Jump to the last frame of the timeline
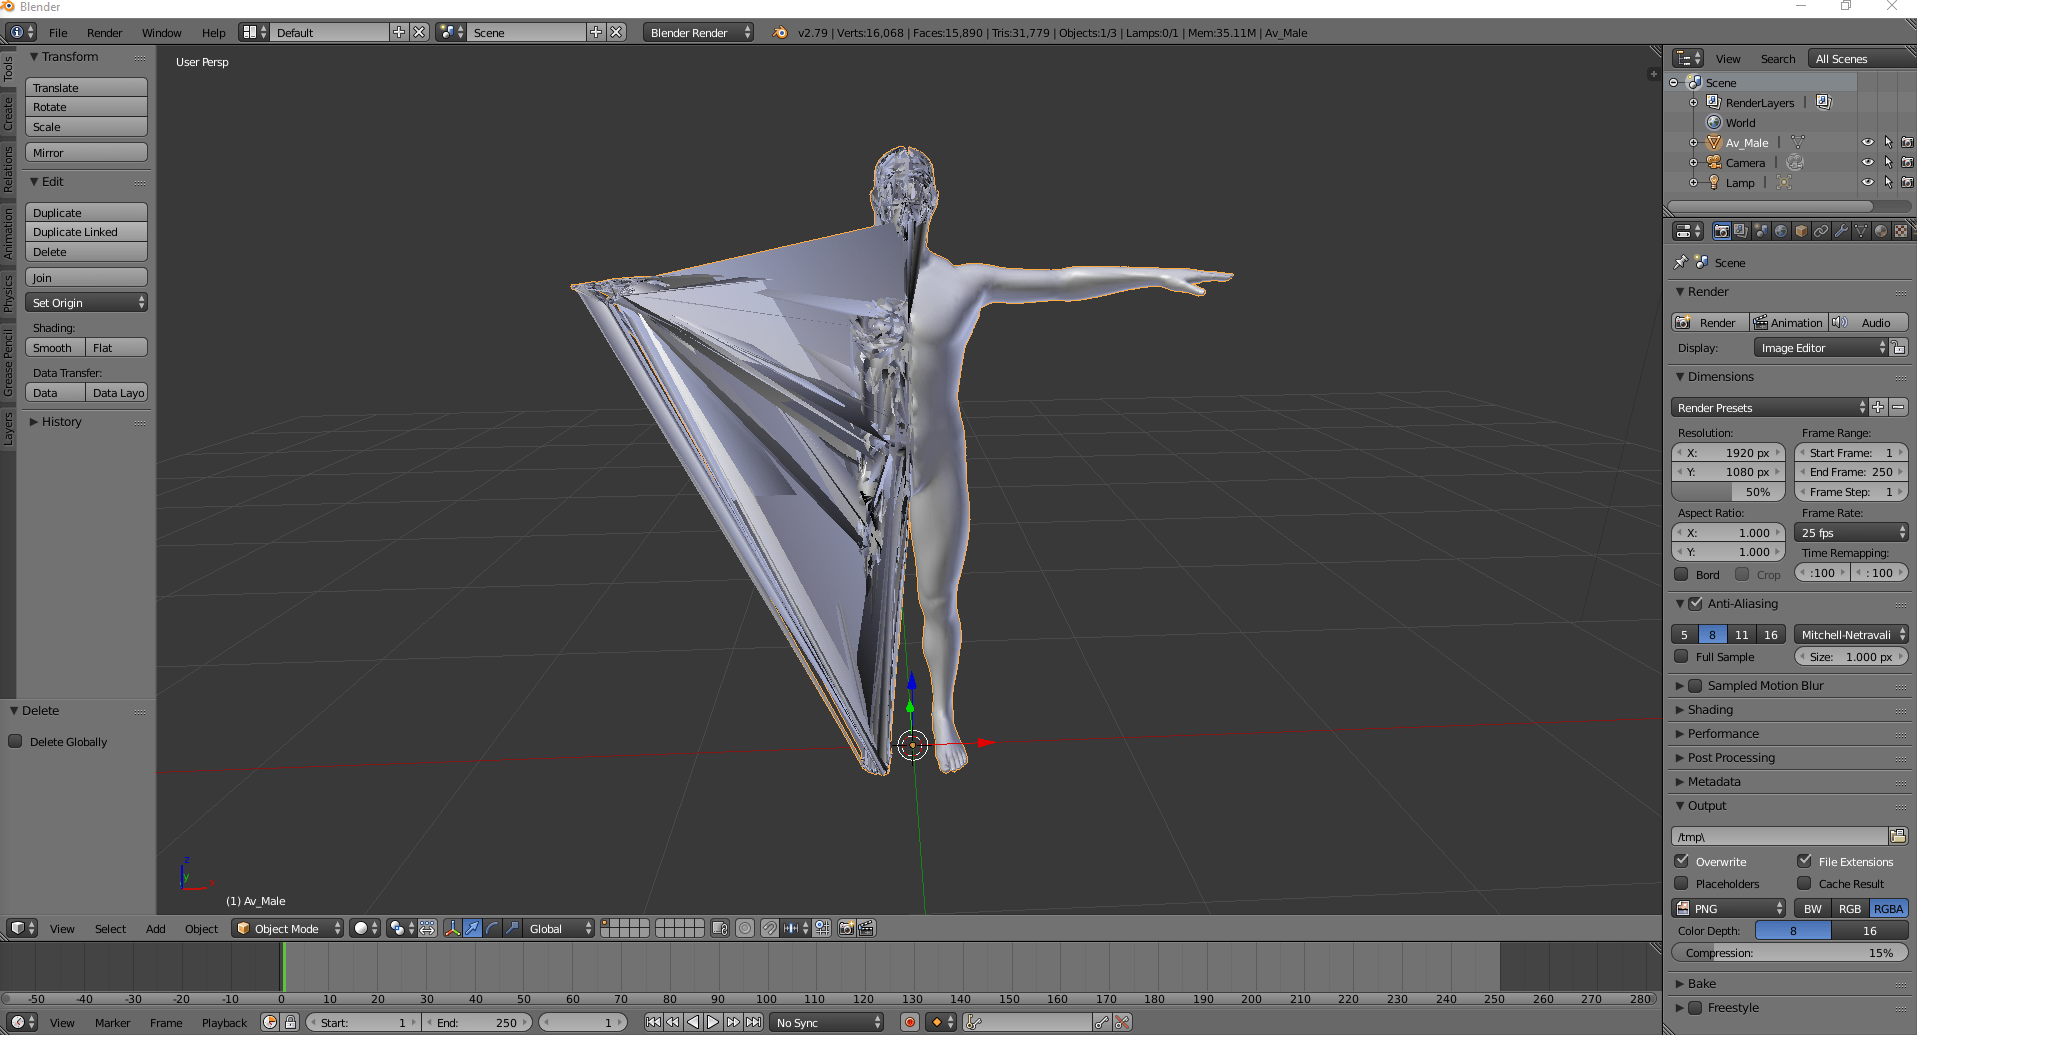The image size is (2046, 1040). (754, 1022)
